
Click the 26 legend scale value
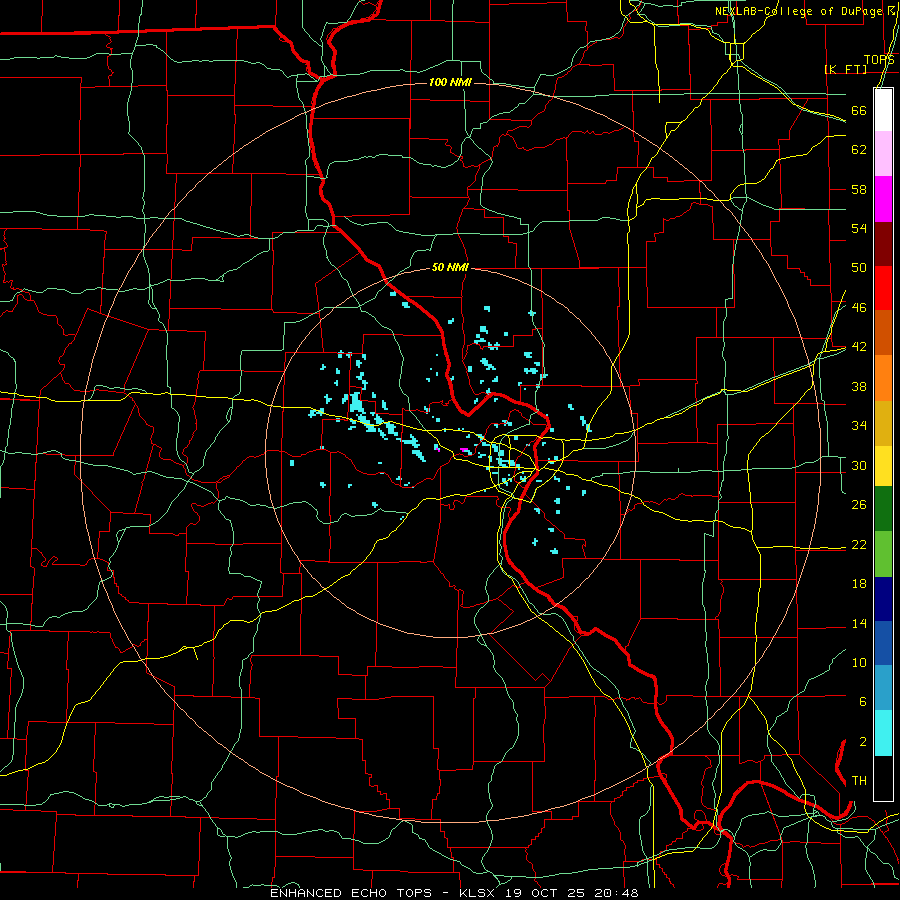(x=859, y=505)
